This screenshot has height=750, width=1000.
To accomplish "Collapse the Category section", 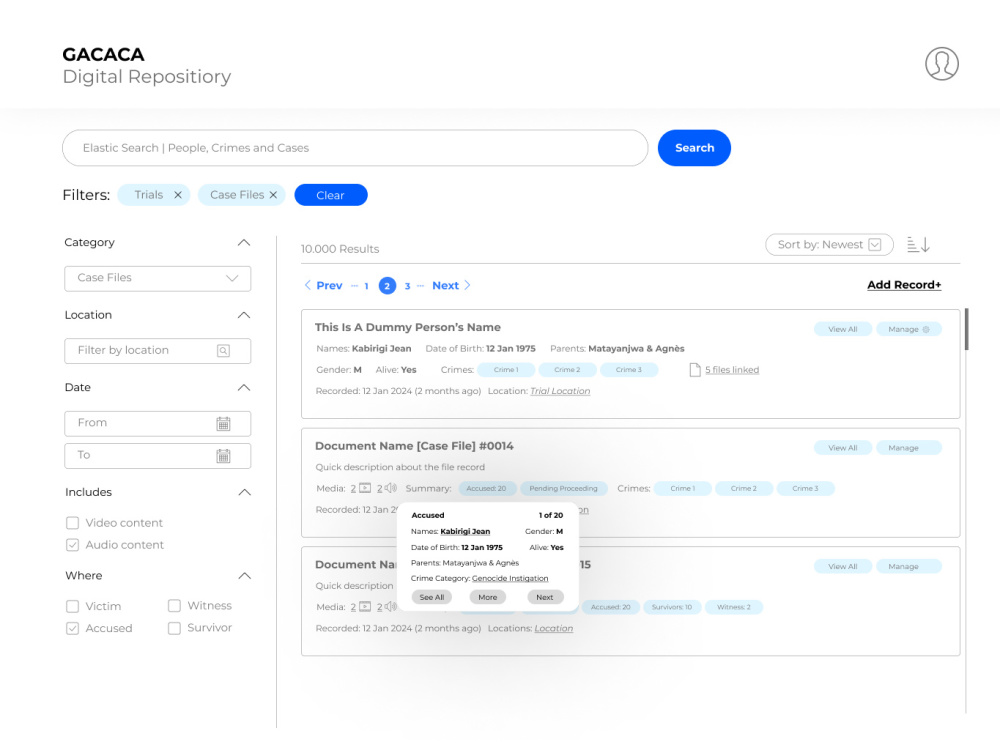I will (x=244, y=243).
